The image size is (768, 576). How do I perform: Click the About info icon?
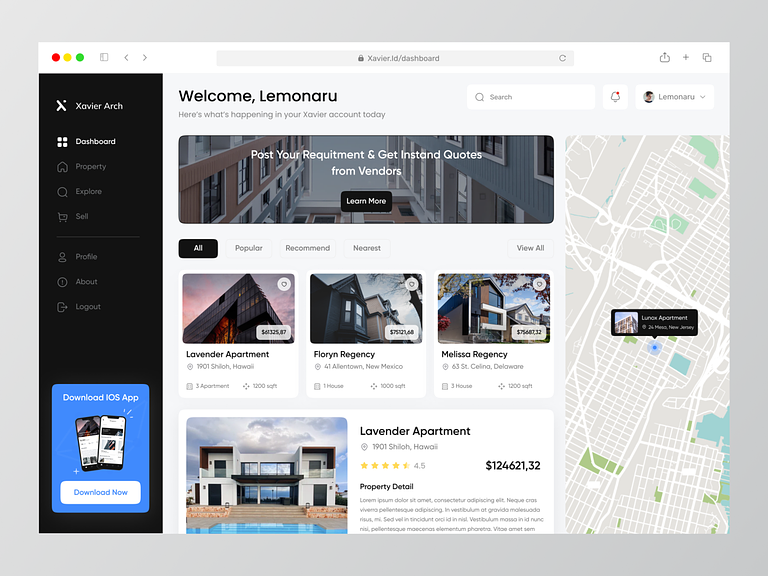62,282
